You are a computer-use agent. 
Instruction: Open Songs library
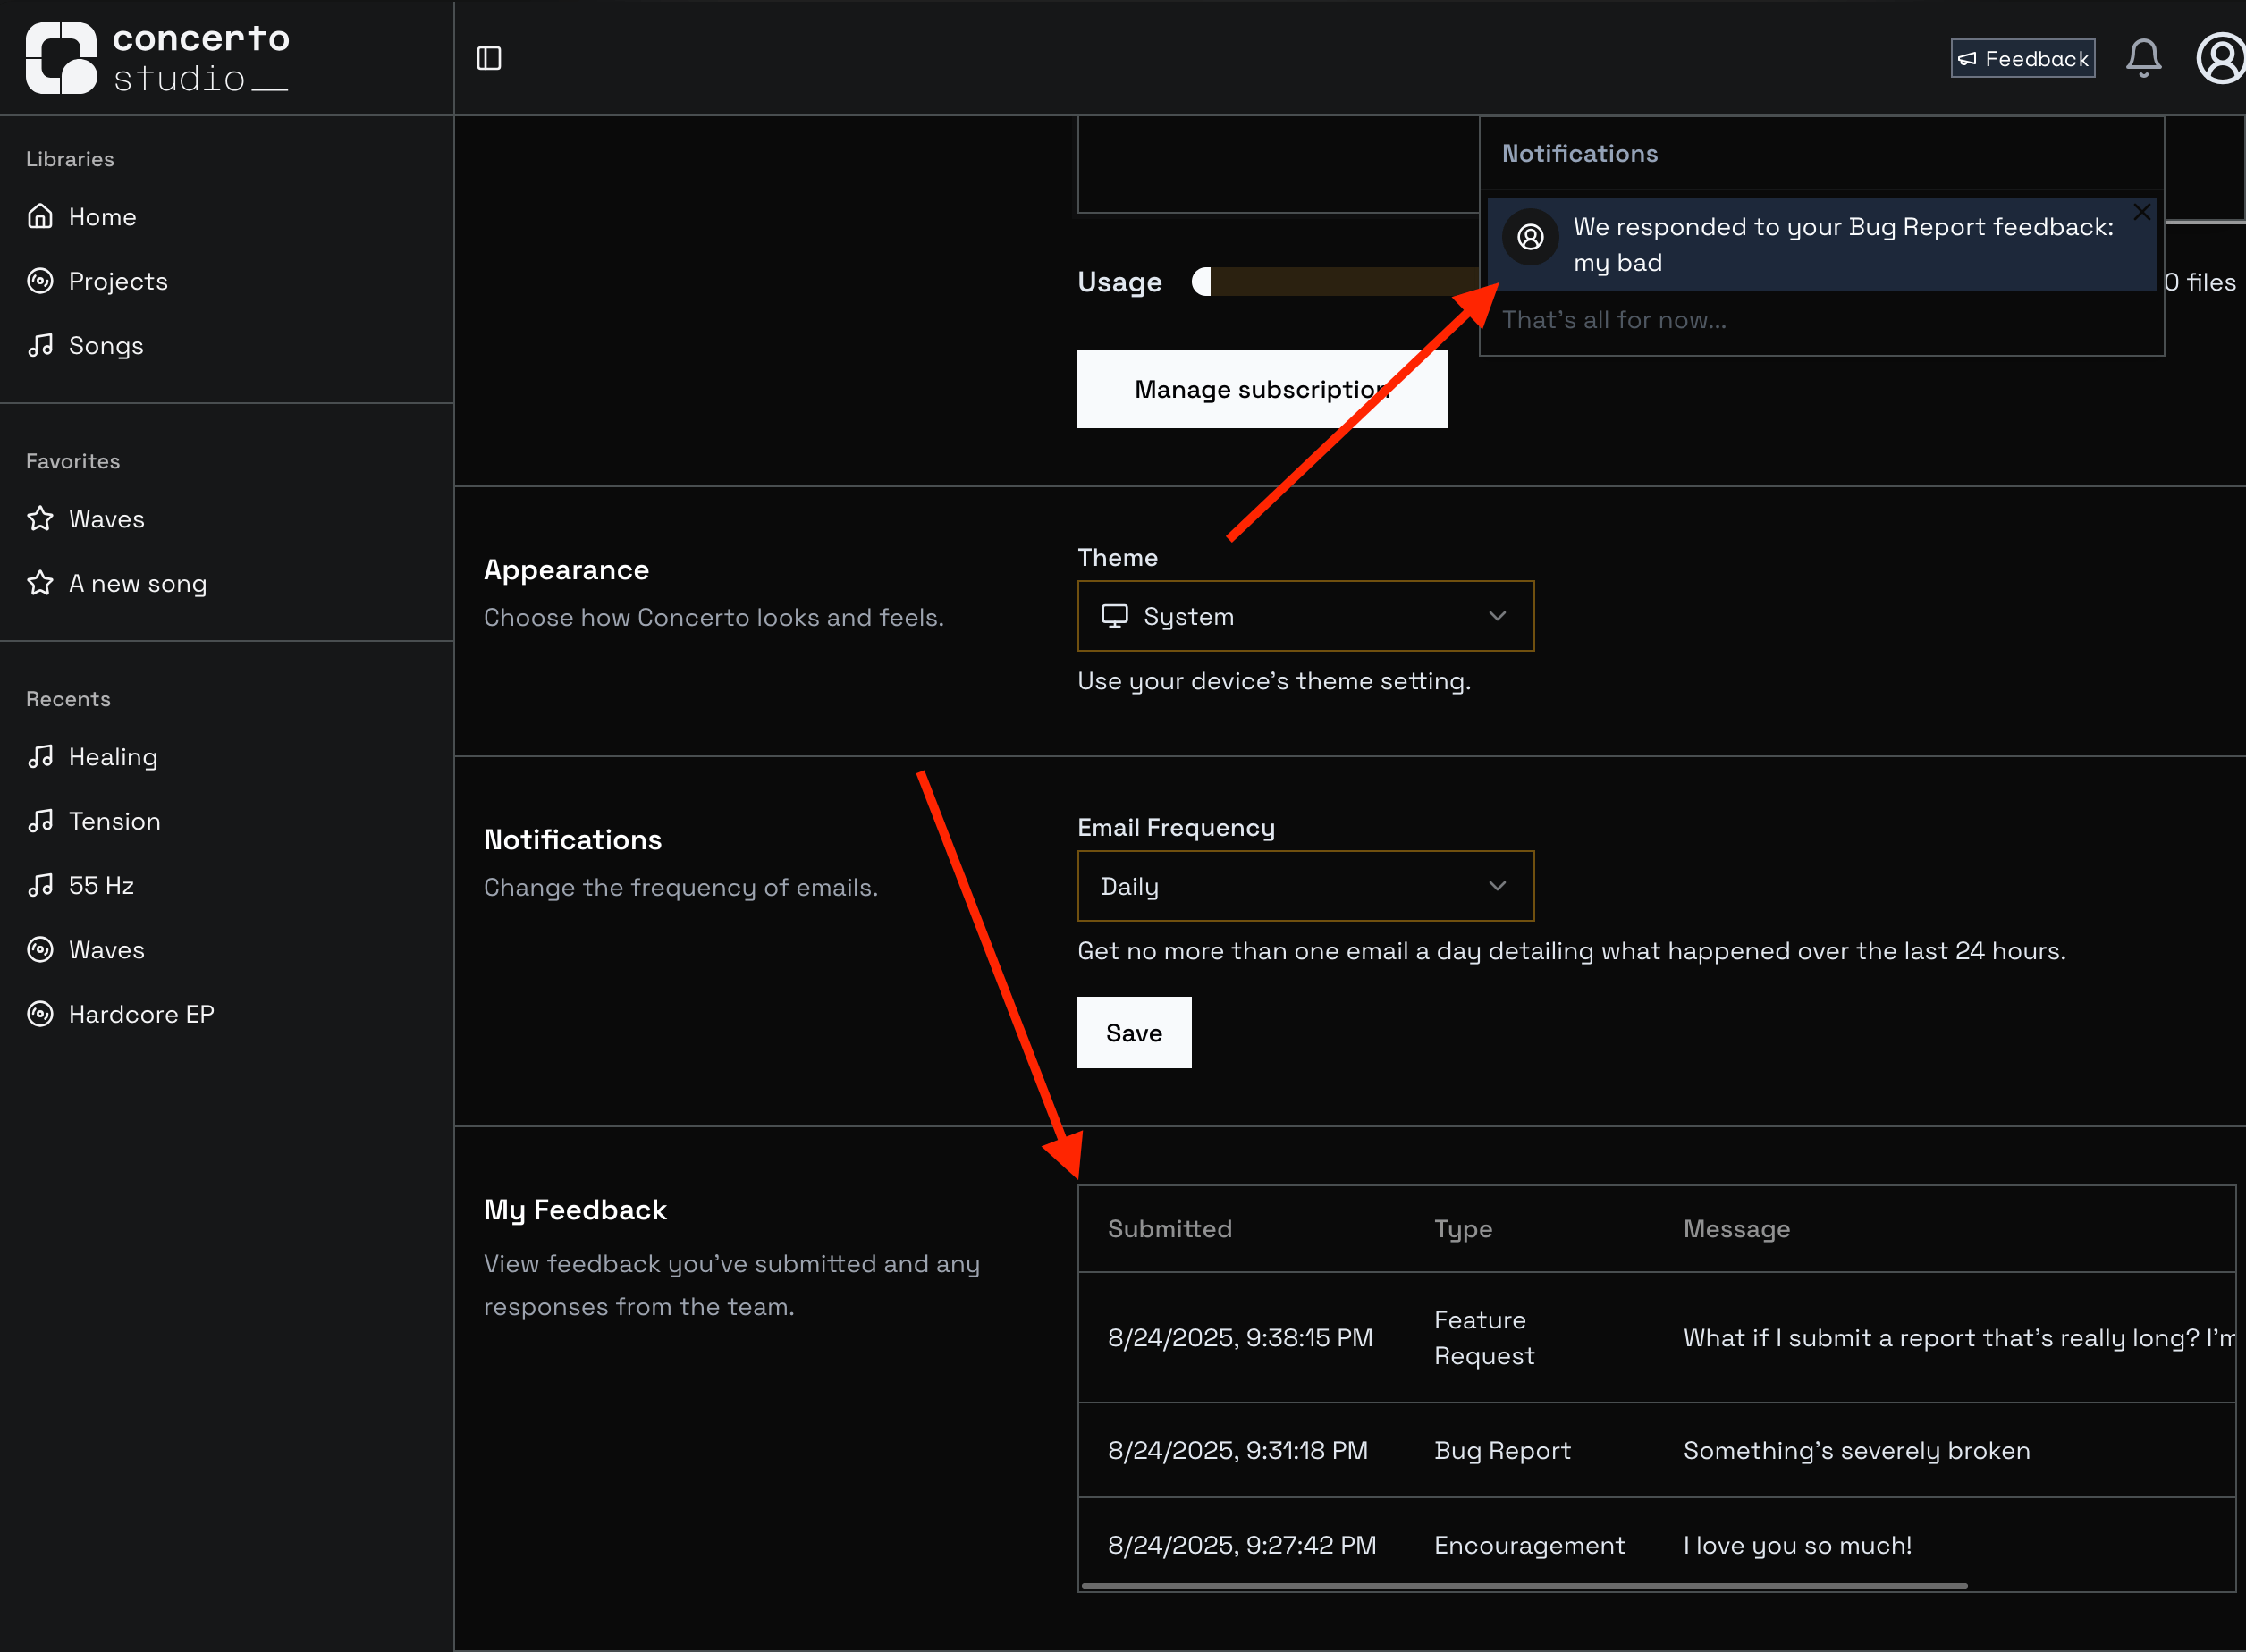pyautogui.click(x=85, y=345)
